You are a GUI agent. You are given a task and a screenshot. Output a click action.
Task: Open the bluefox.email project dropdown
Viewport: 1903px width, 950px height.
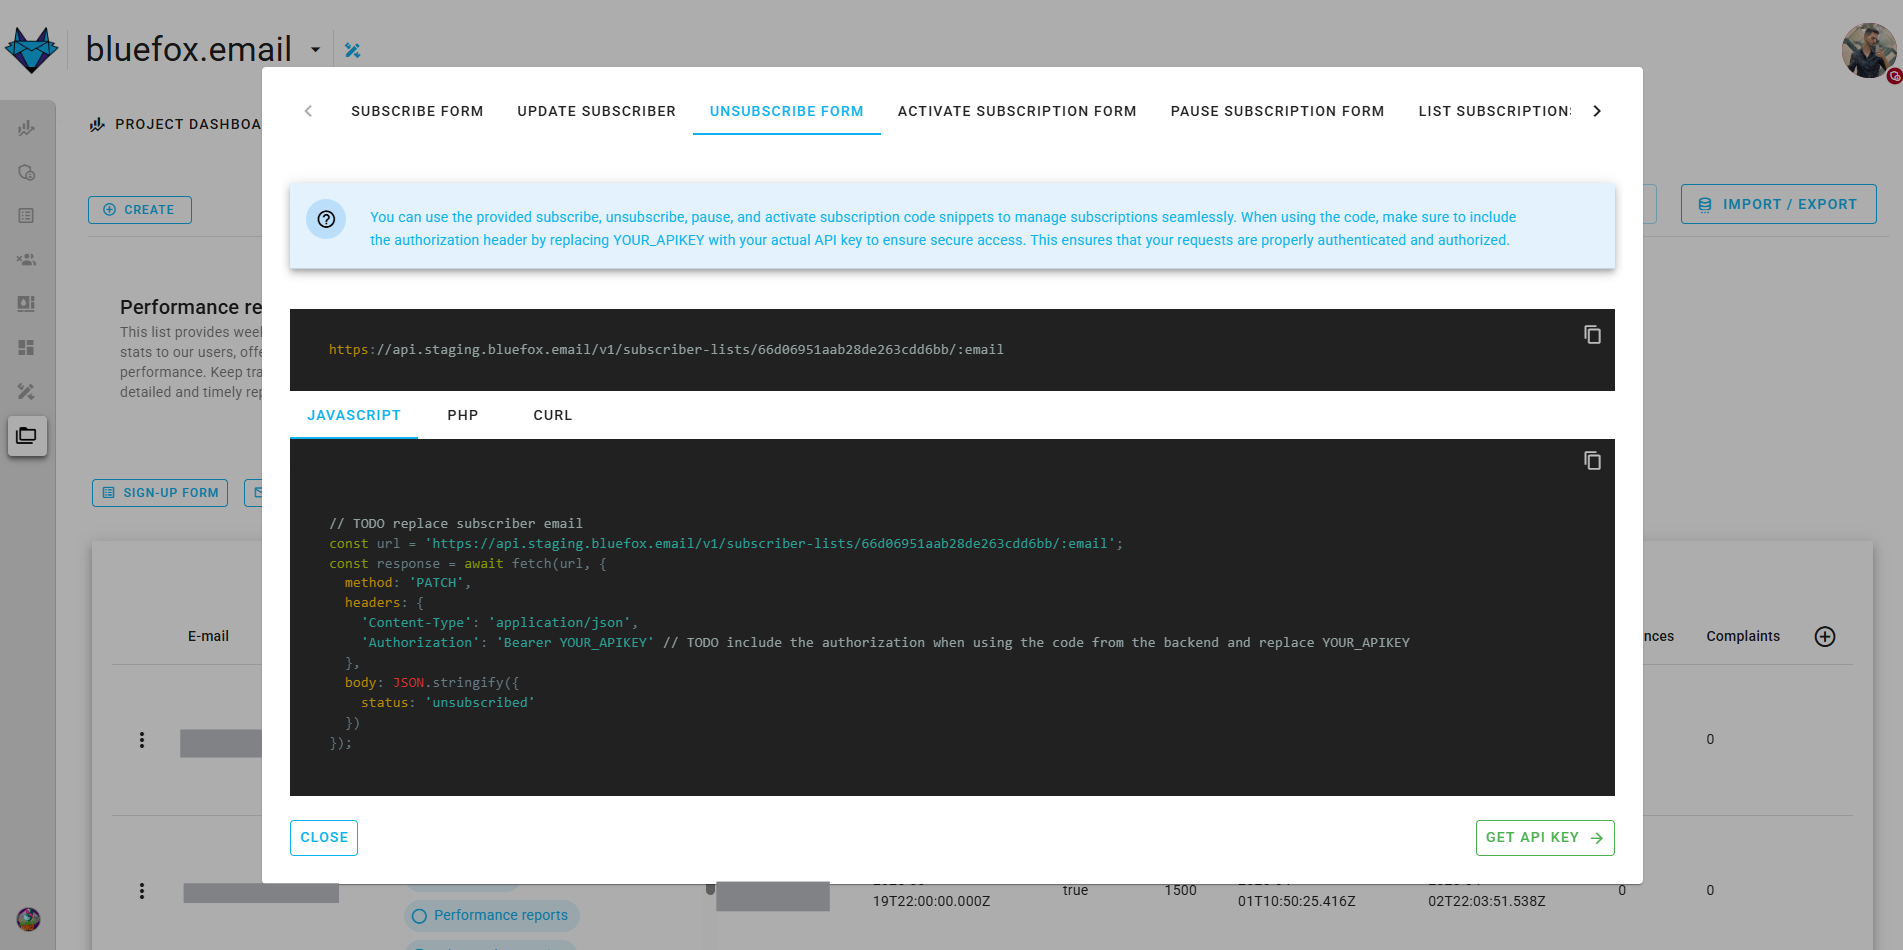[x=315, y=50]
